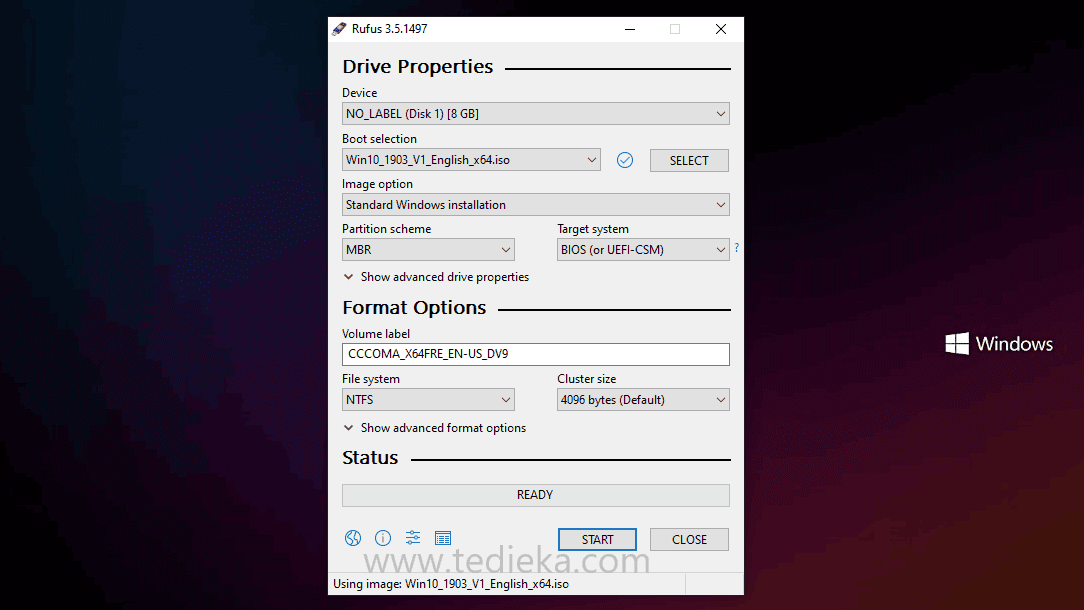This screenshot has width=1084, height=610.
Task: Click the Boot selection label
Action: pyautogui.click(x=379, y=138)
